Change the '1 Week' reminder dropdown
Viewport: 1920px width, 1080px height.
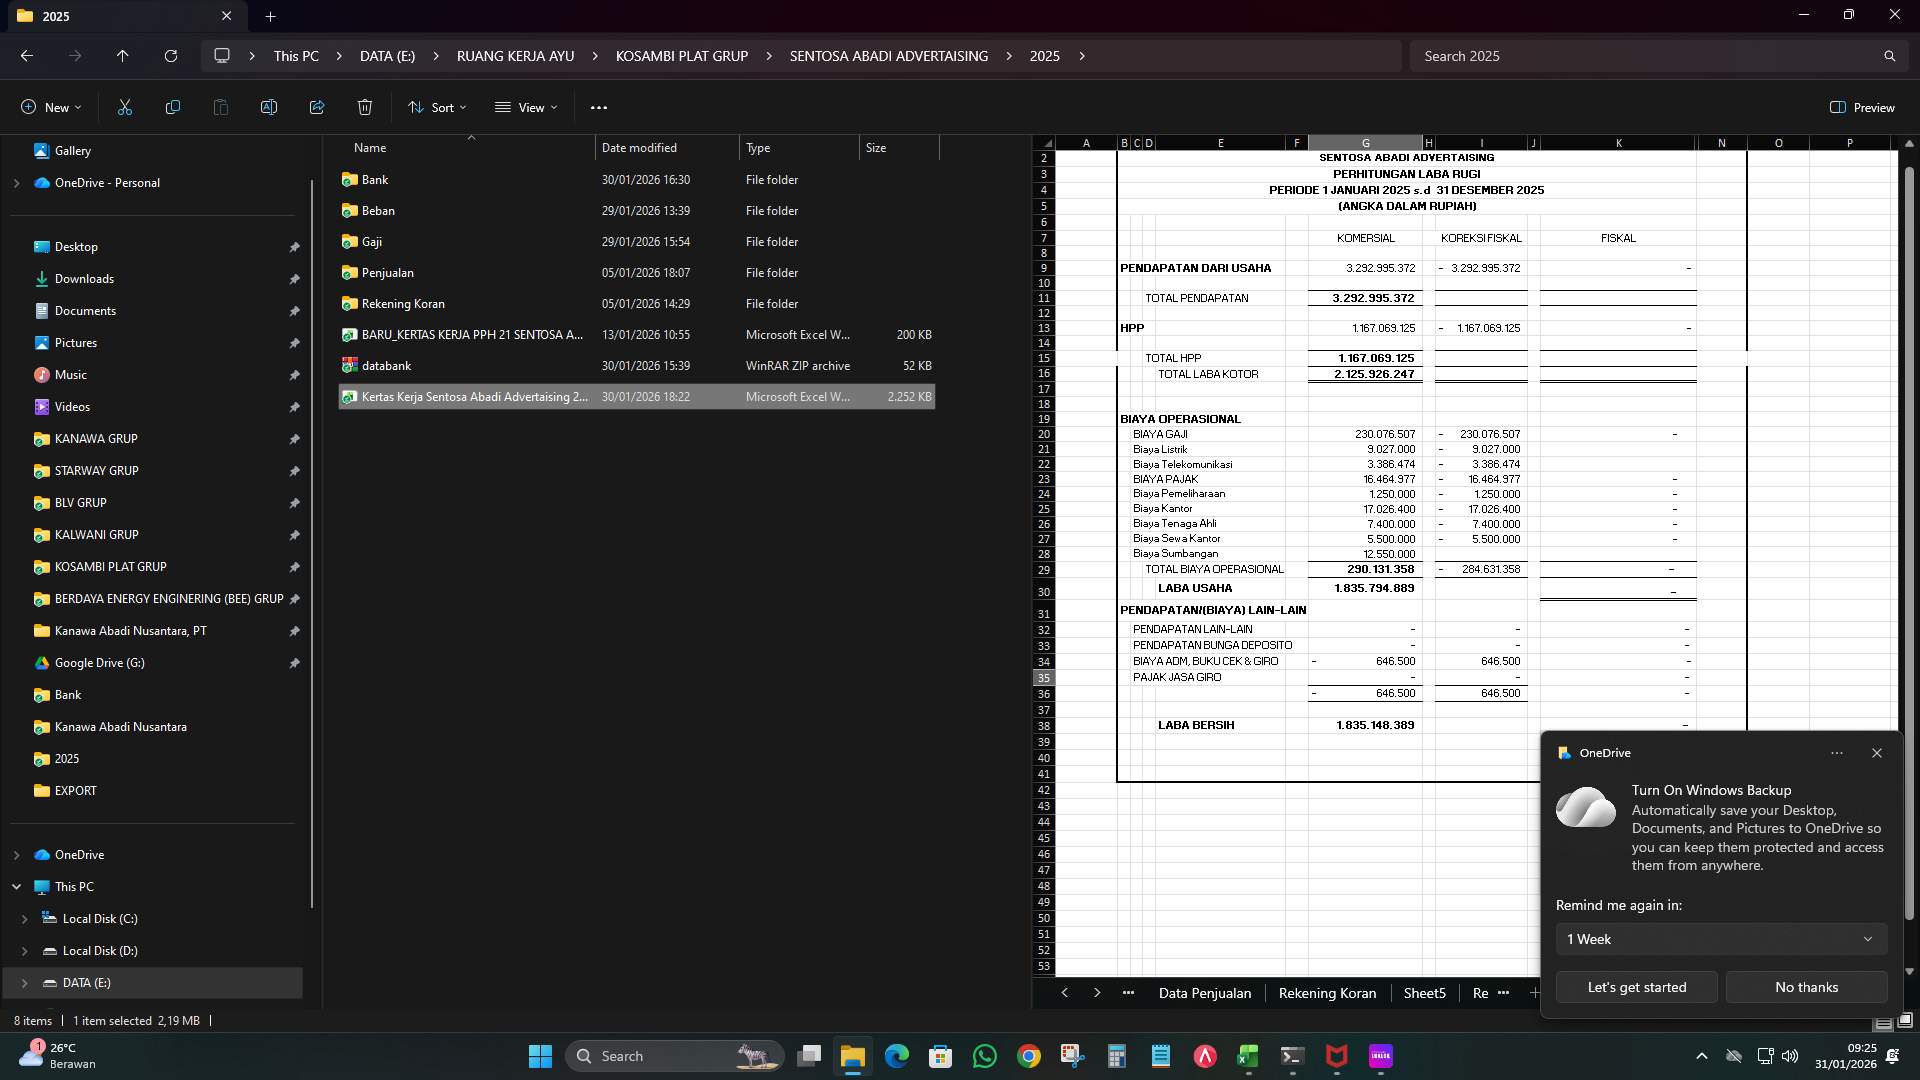[1718, 938]
